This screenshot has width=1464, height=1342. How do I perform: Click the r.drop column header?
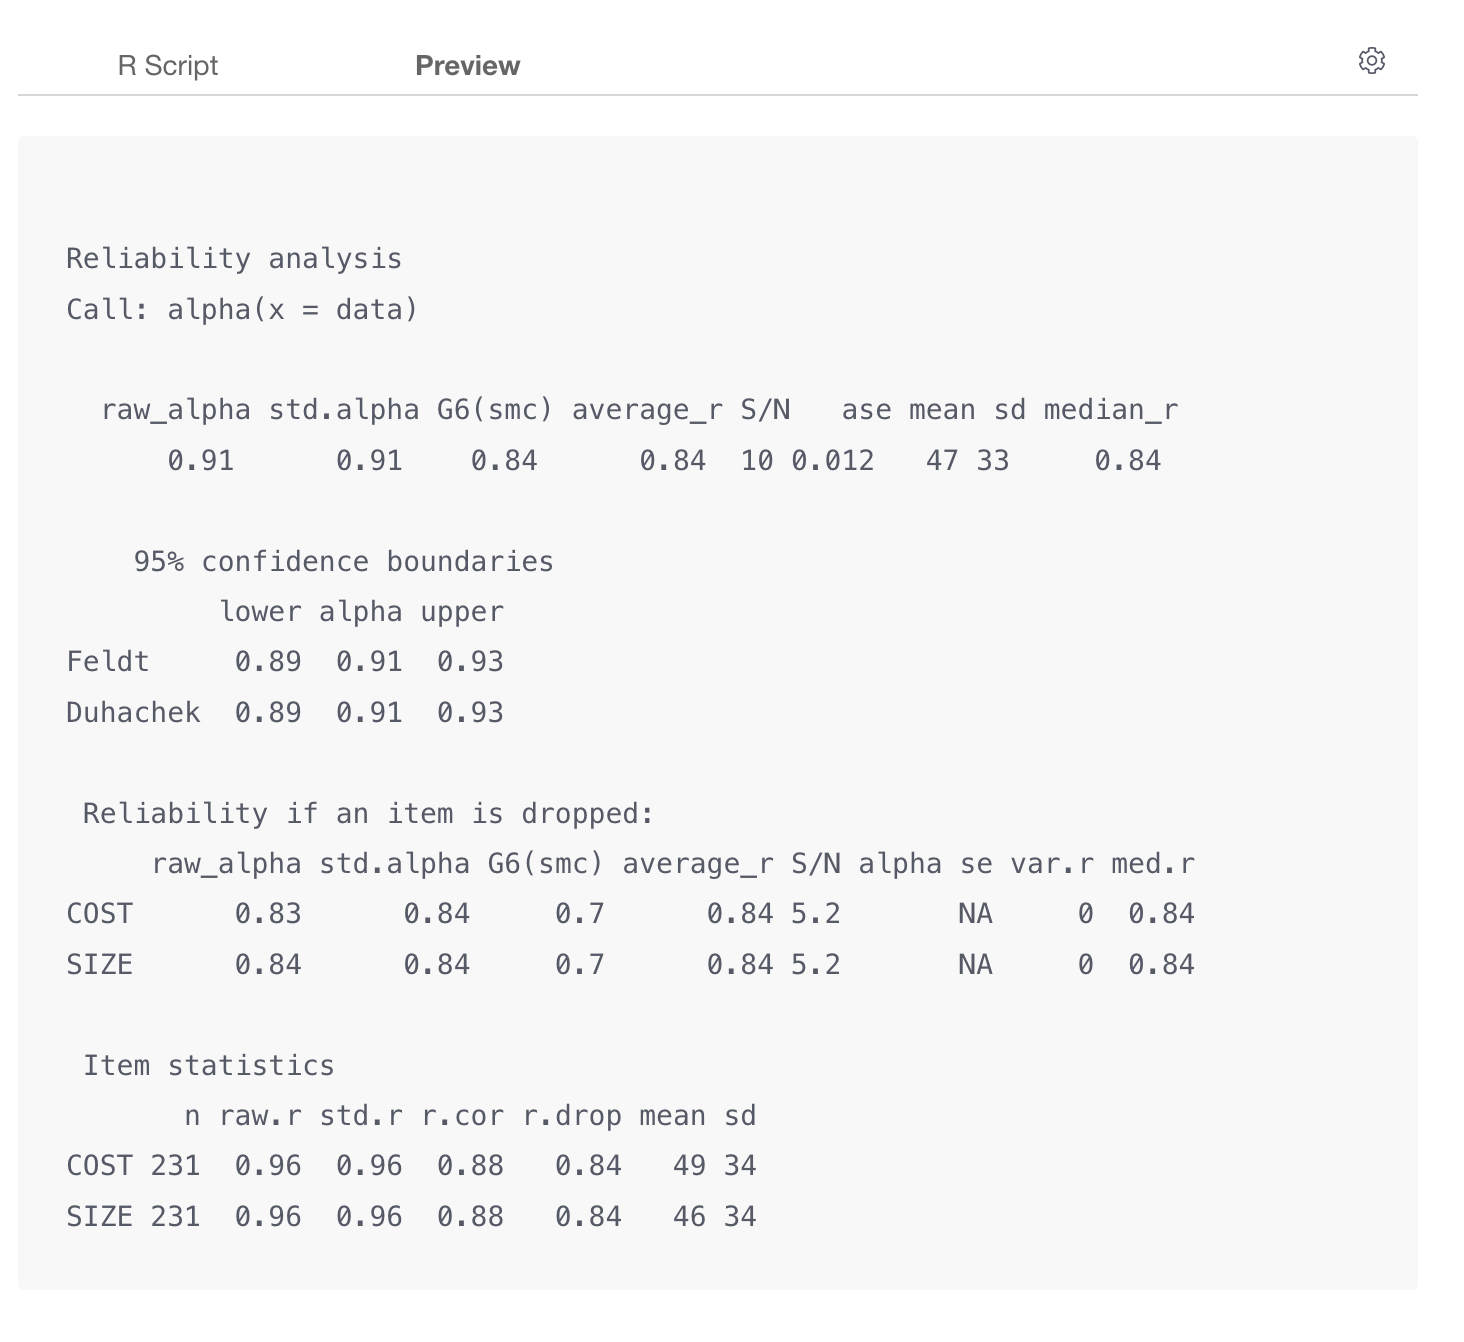[572, 1116]
